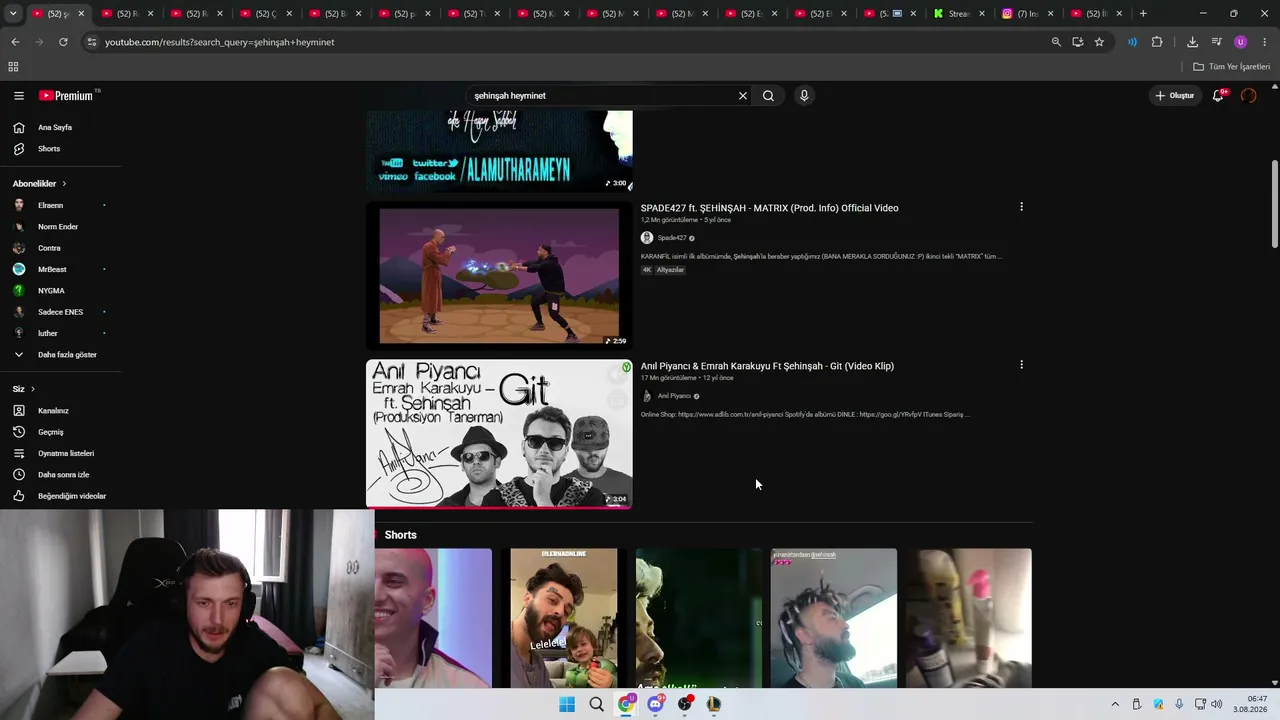The height and width of the screenshot is (720, 1280).
Task: Open YouTube notifications bell
Action: (1218, 96)
